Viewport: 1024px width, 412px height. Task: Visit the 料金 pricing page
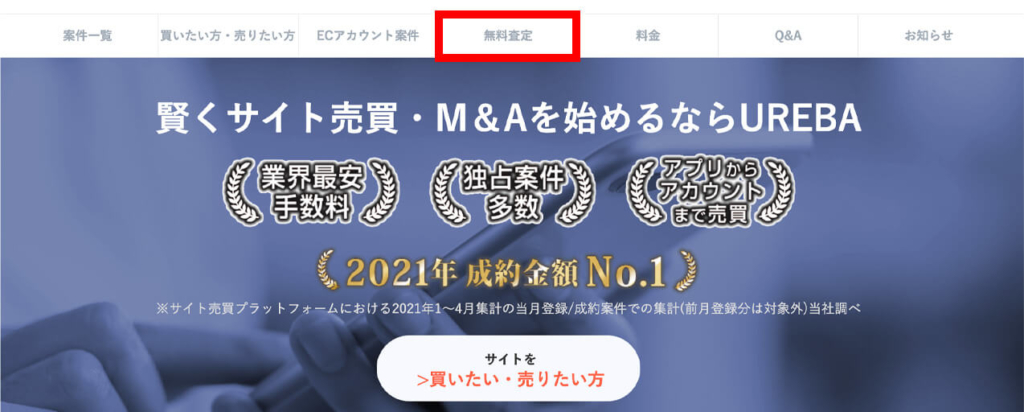click(647, 36)
